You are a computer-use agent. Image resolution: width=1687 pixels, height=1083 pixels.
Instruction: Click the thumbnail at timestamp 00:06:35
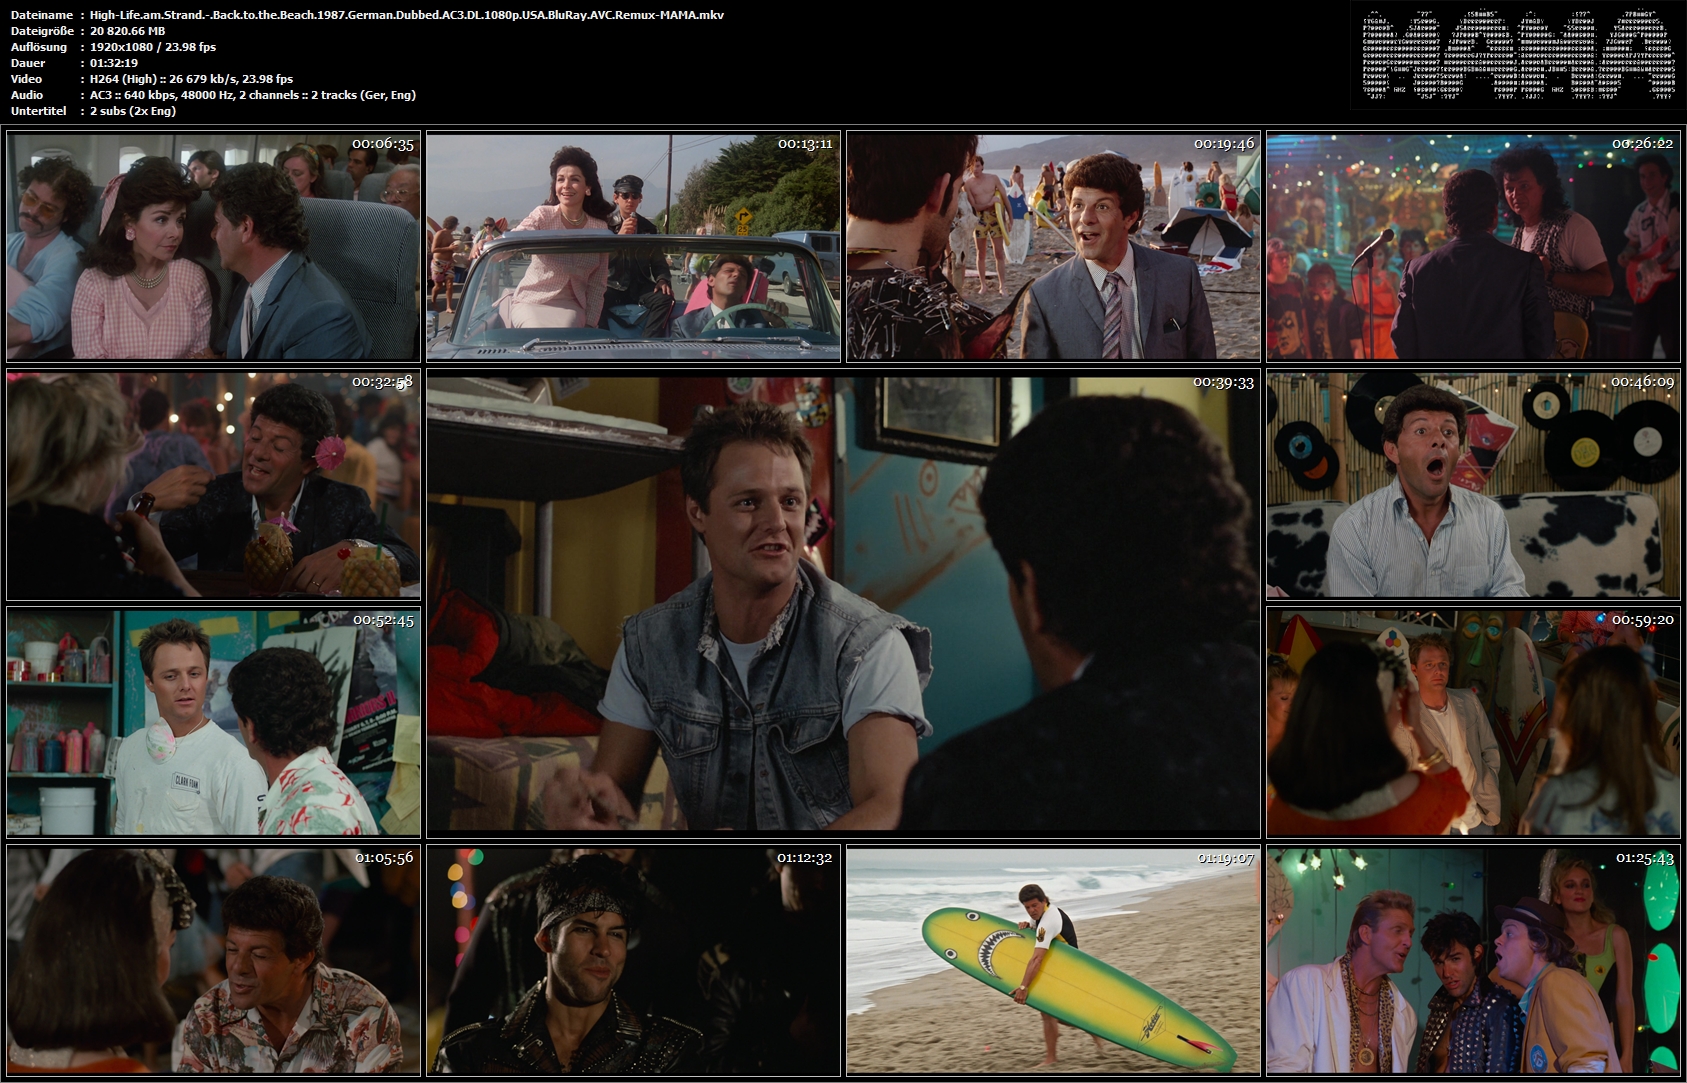pos(213,246)
